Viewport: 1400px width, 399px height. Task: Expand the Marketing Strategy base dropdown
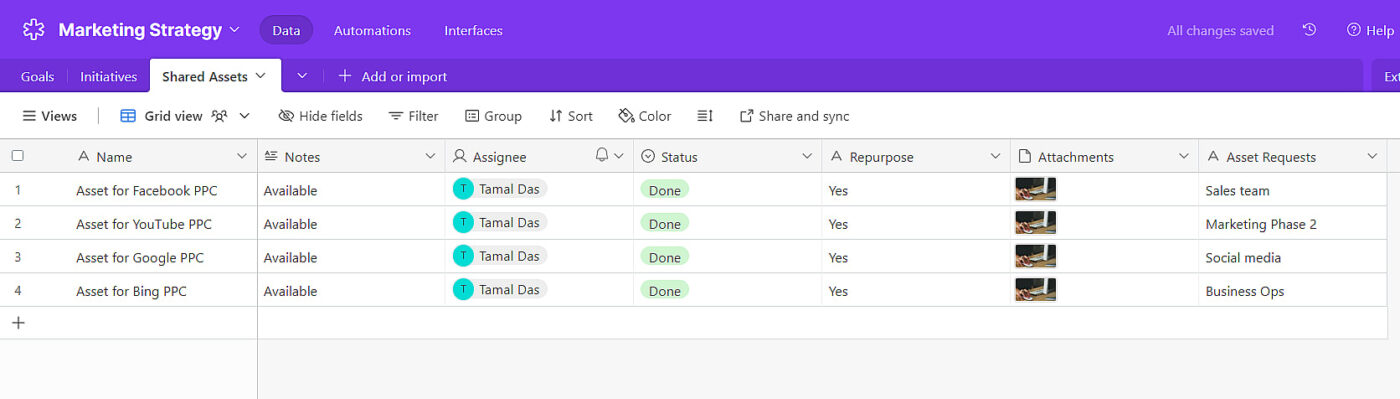pyautogui.click(x=235, y=30)
